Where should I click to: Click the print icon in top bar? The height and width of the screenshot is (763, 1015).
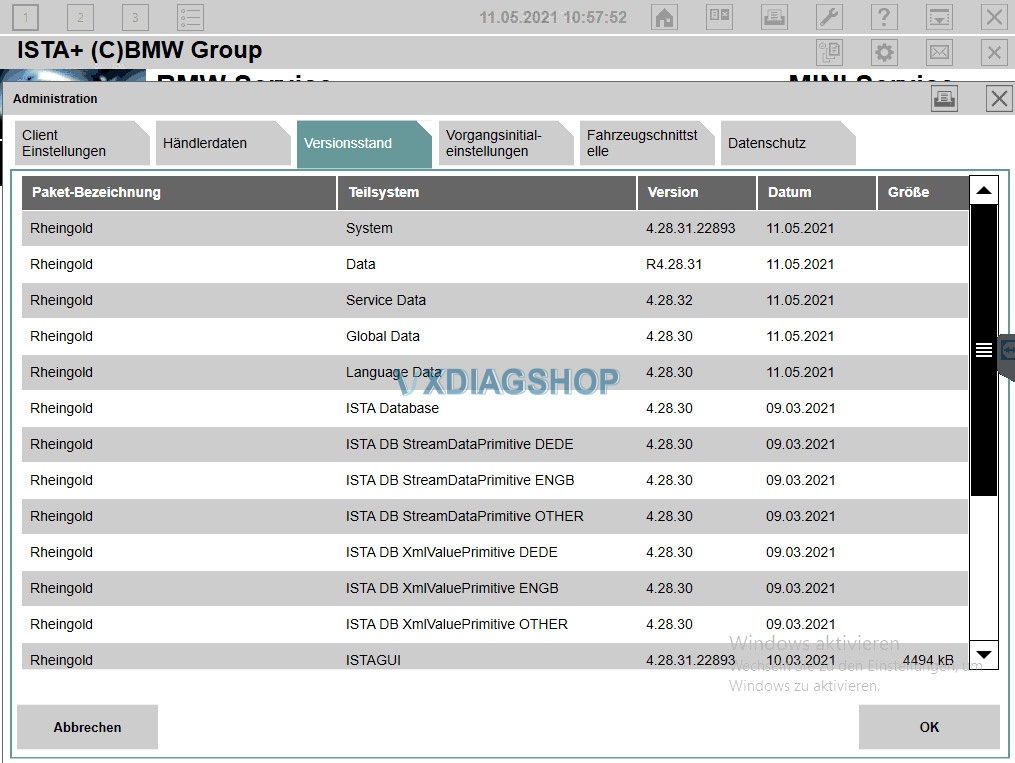pyautogui.click(x=774, y=17)
